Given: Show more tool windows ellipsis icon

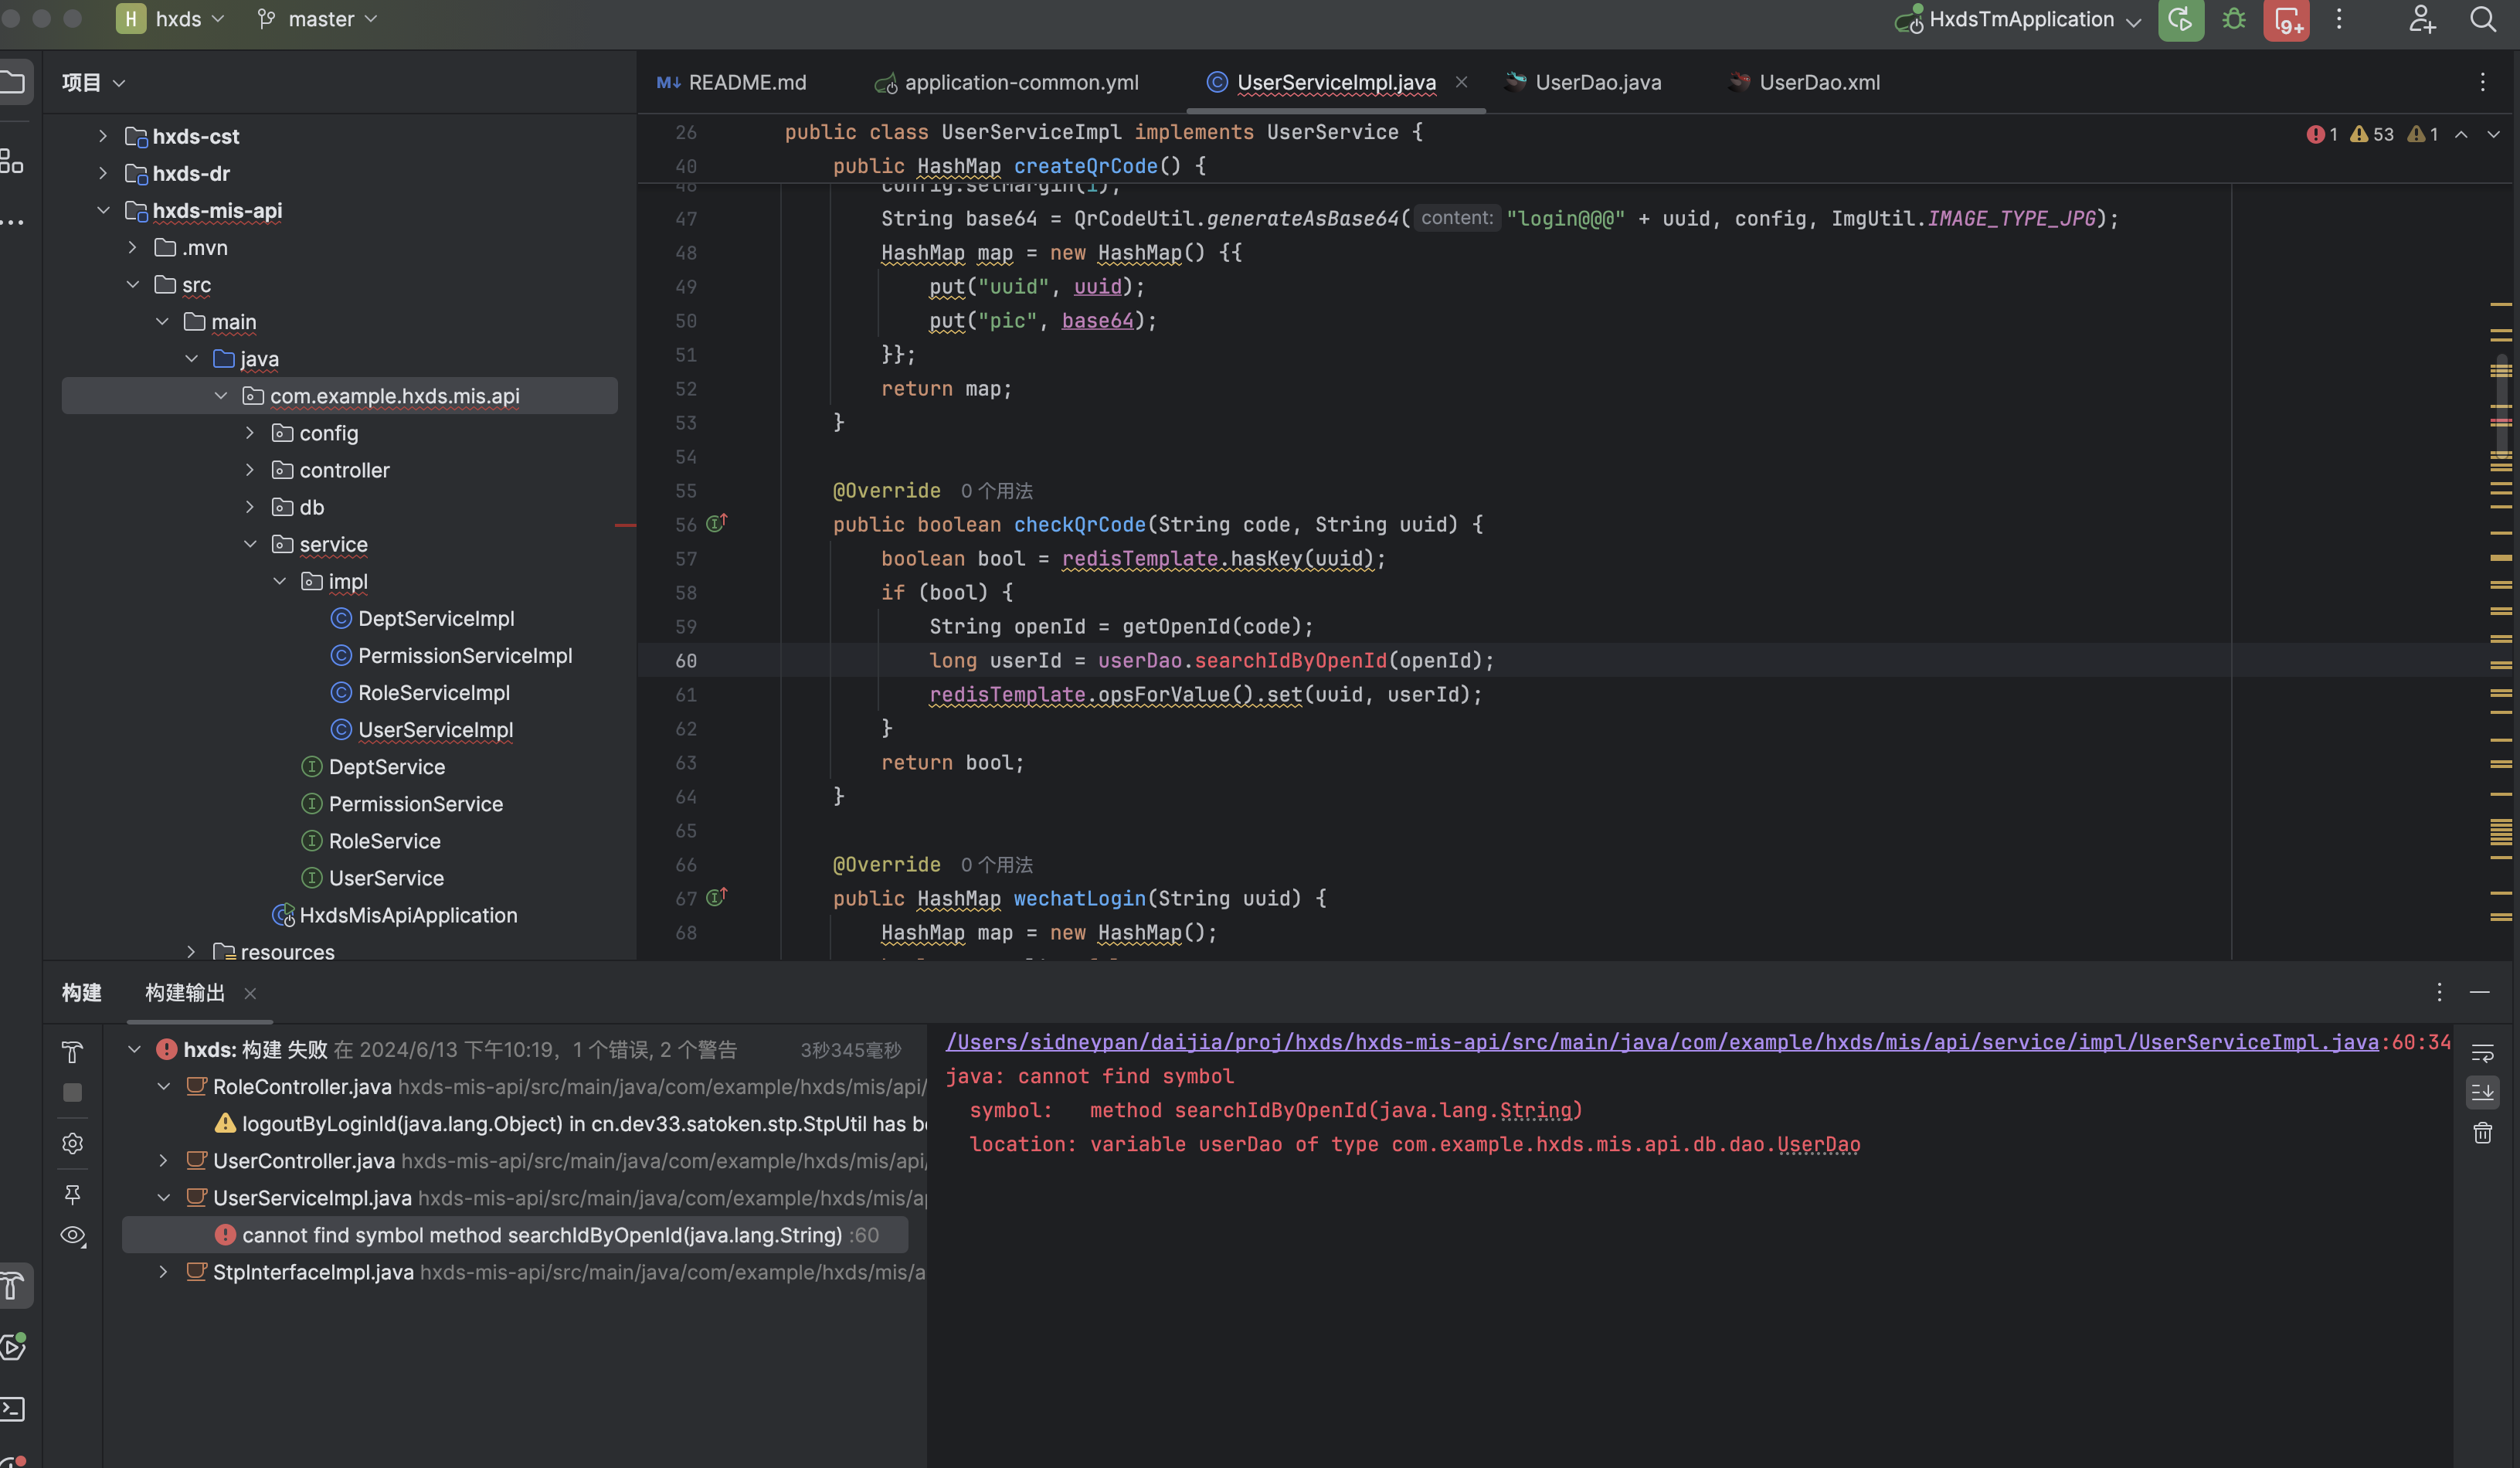Looking at the screenshot, I should coord(12,221).
